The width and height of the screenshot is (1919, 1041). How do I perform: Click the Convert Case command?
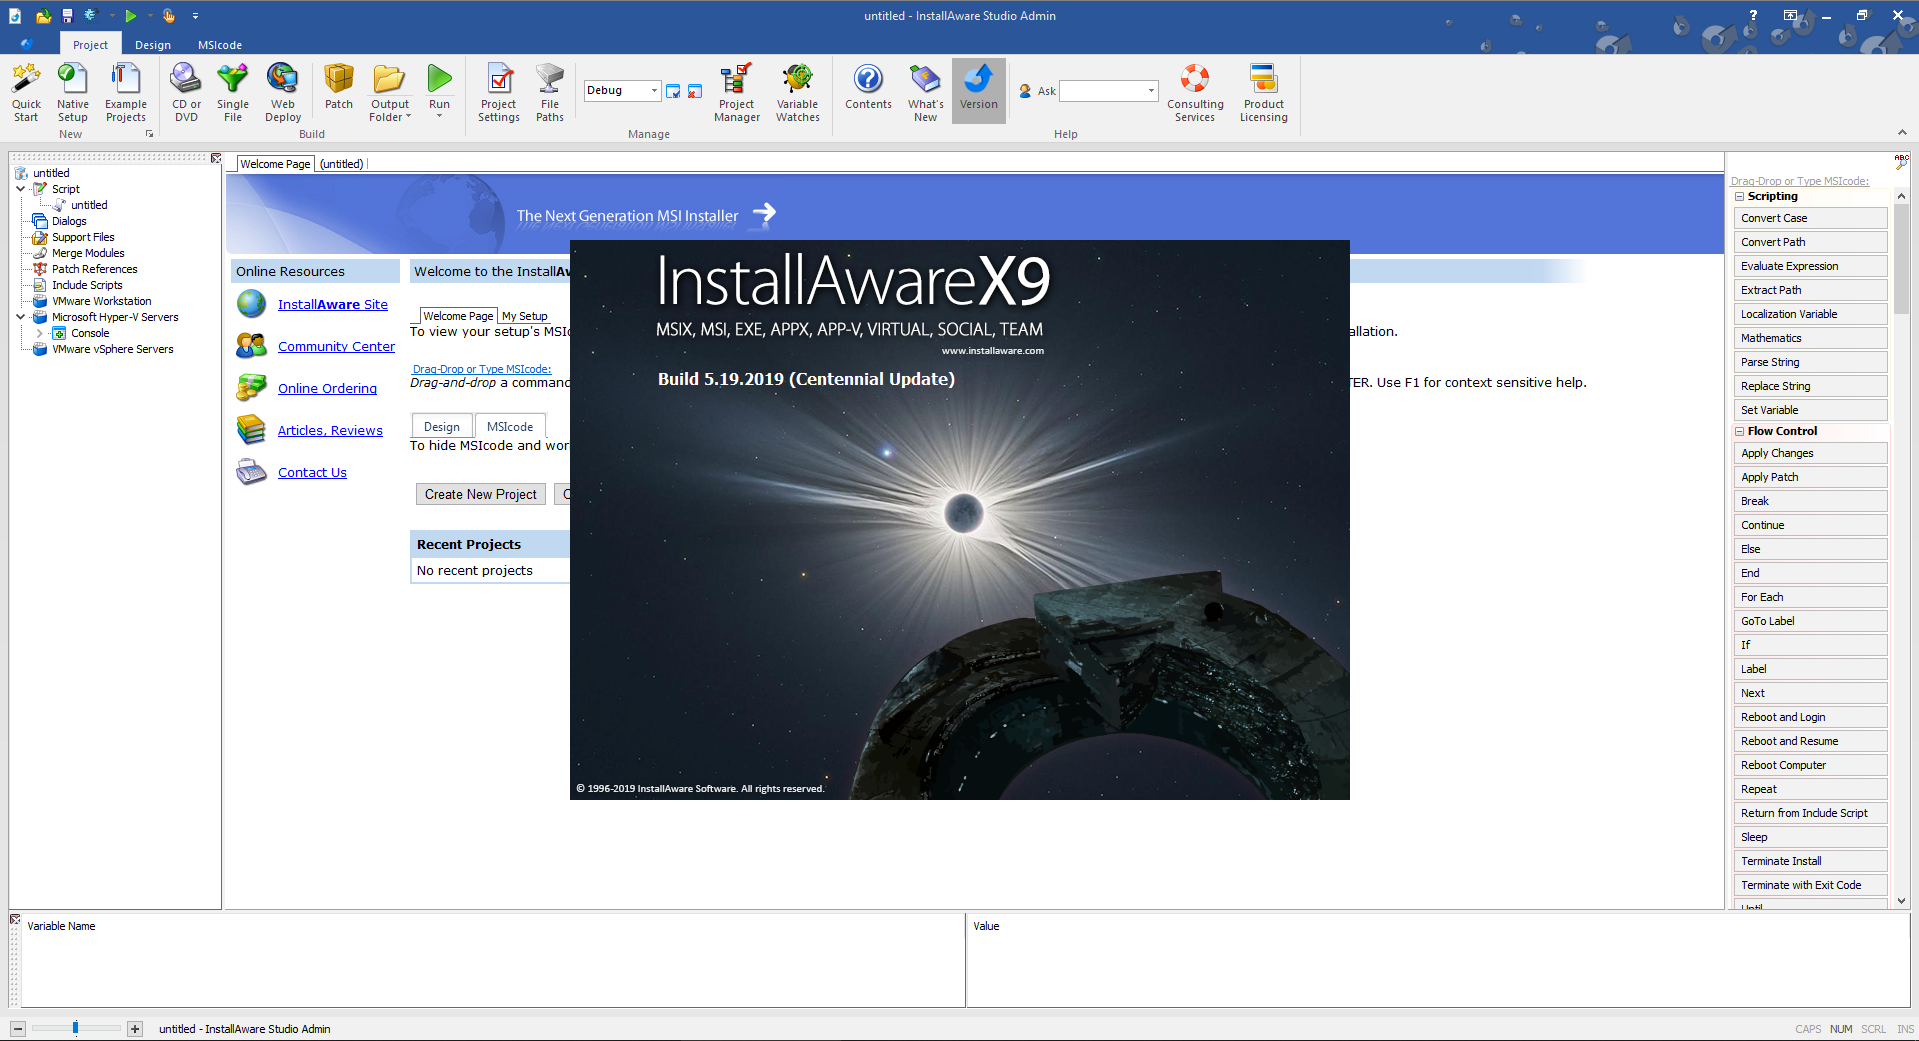[x=1810, y=218]
